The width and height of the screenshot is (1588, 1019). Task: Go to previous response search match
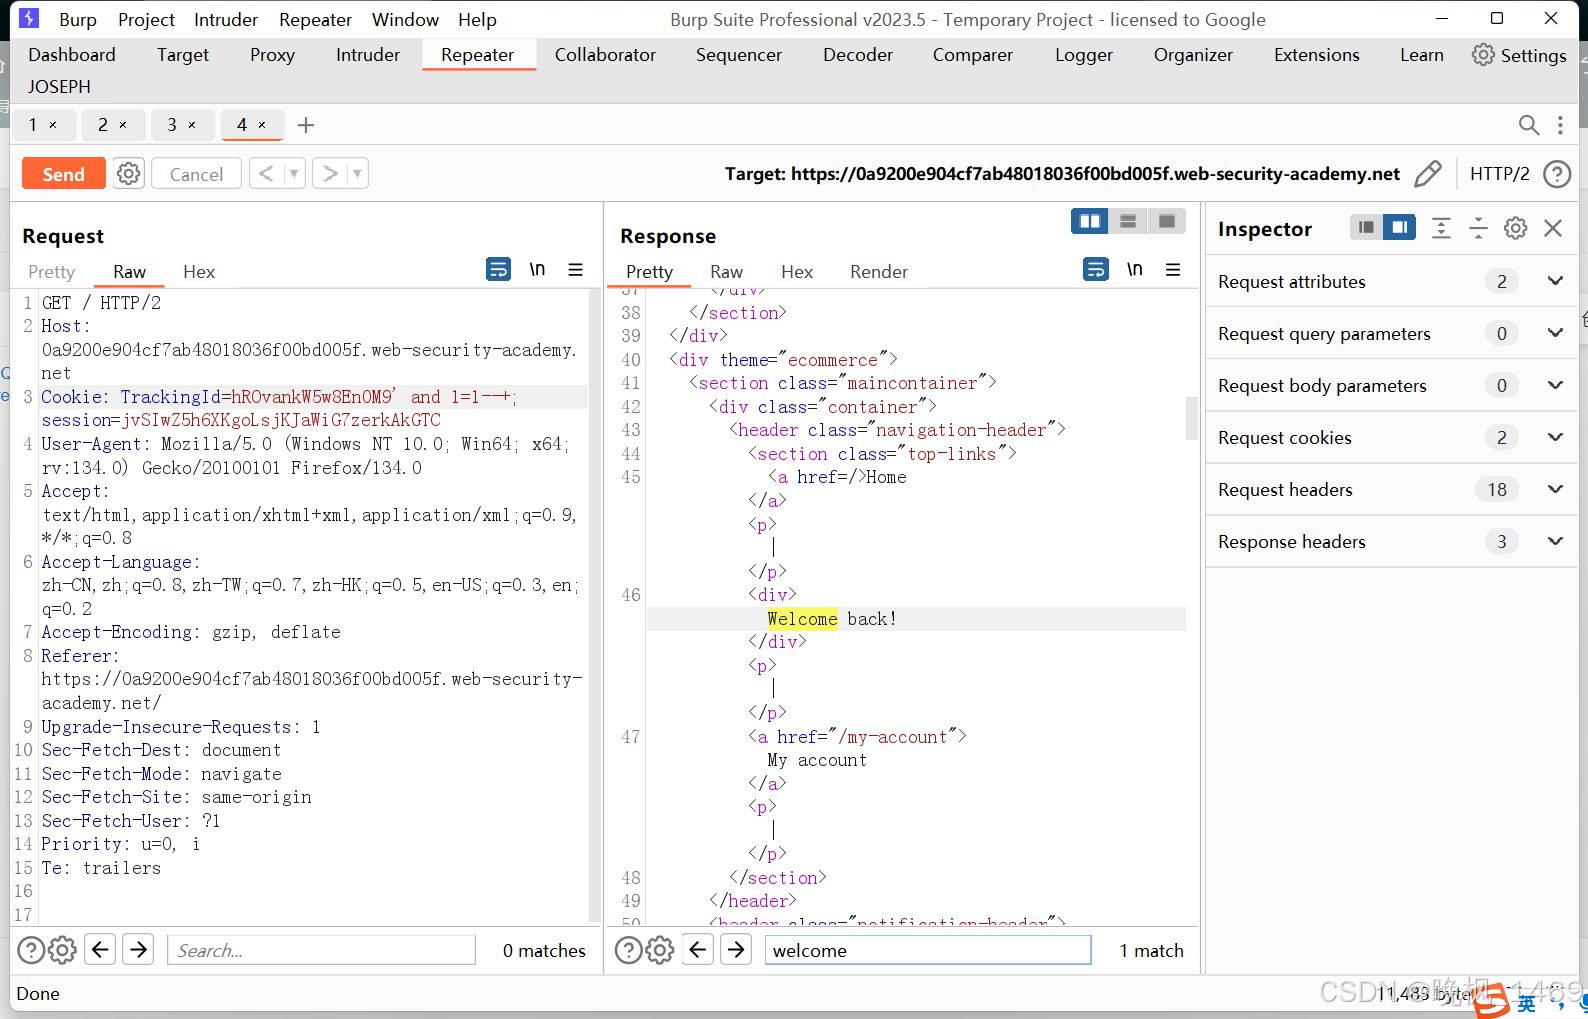pos(698,949)
